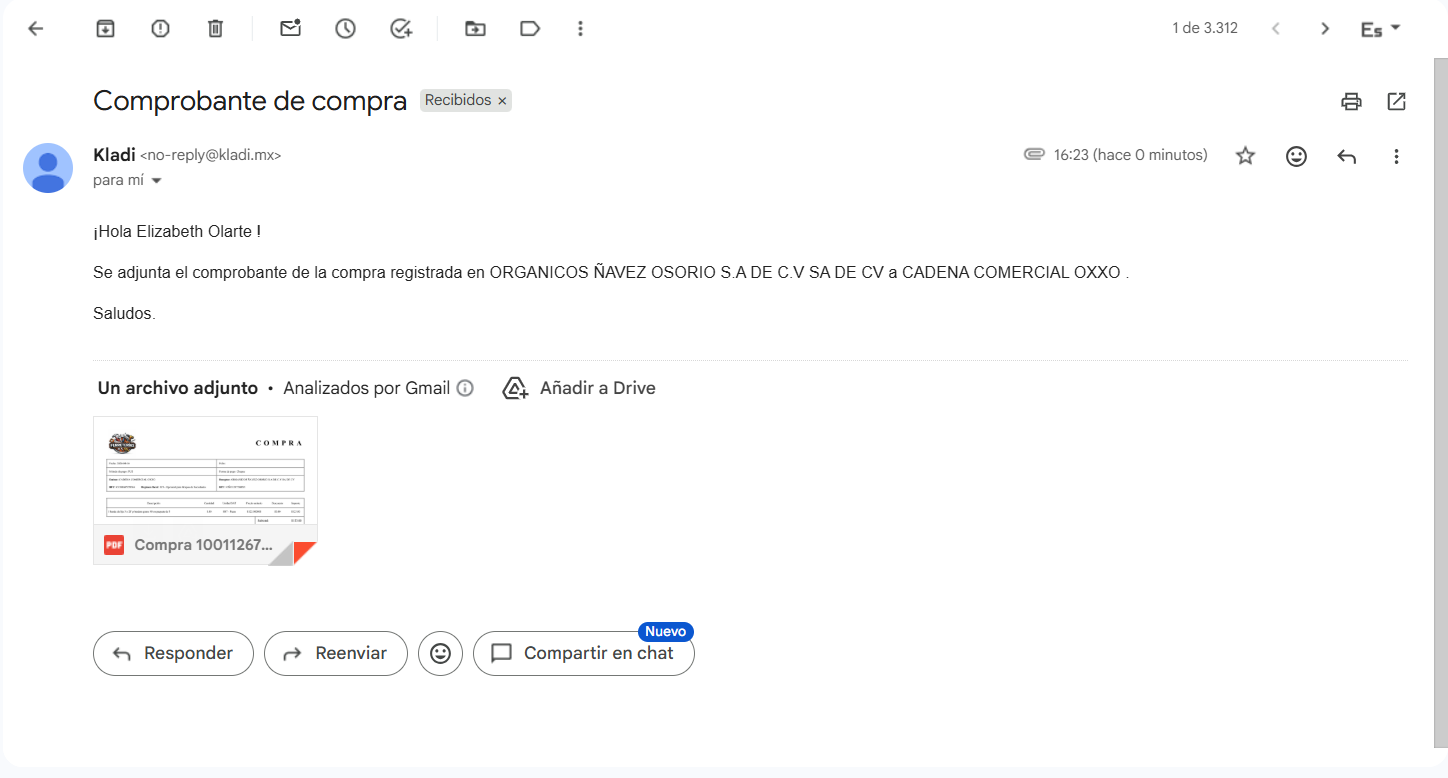Screen dimensions: 1448x778
Task: Click 'Compartir en chat' button
Action: coord(584,653)
